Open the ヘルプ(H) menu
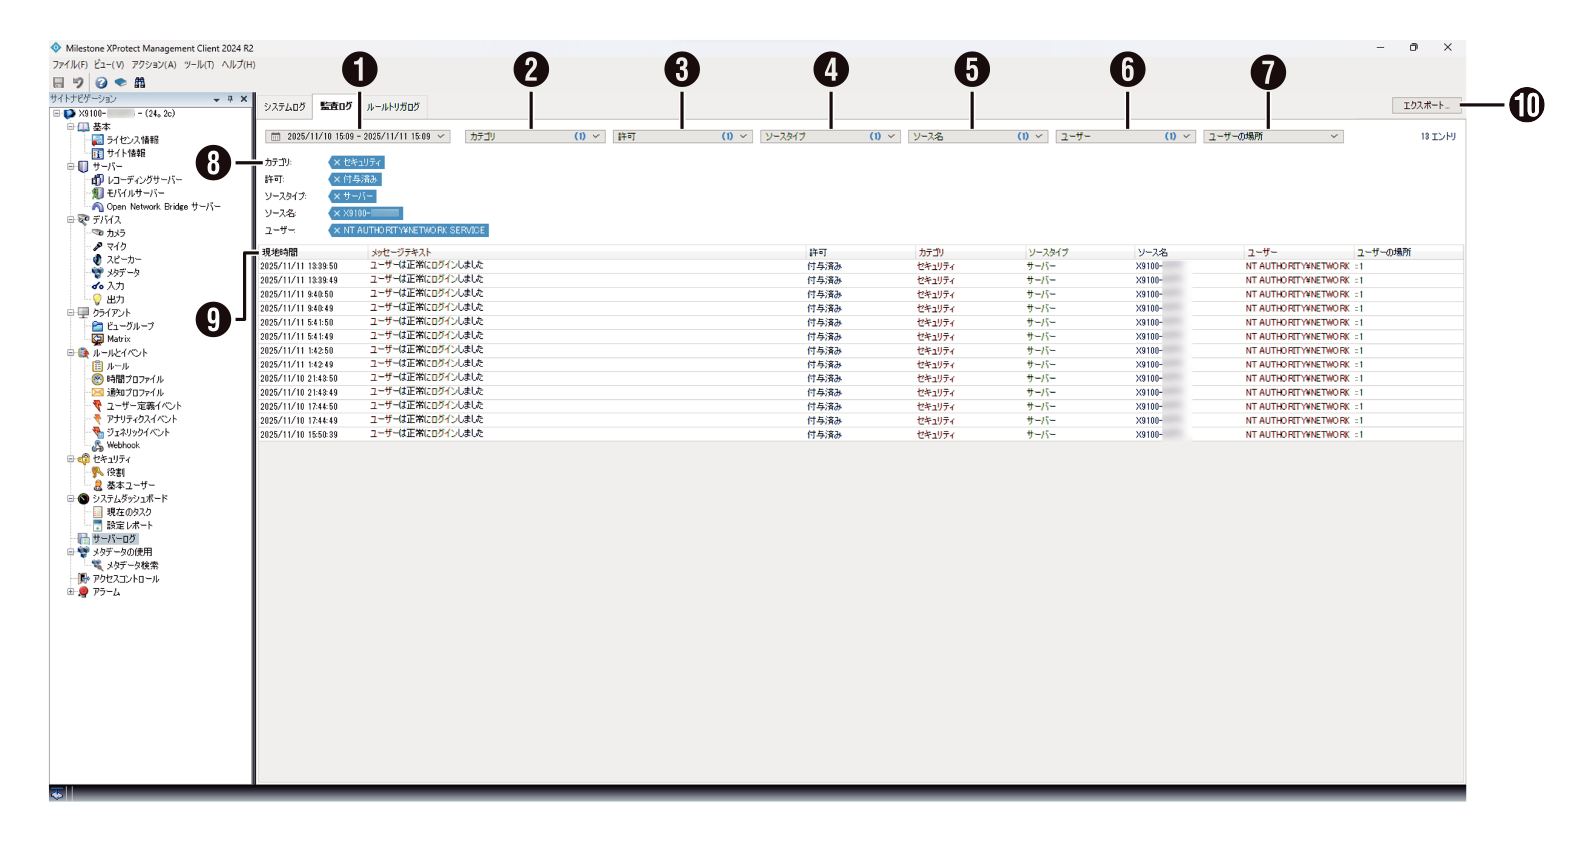Screen dimensions: 1594x841 [238, 65]
